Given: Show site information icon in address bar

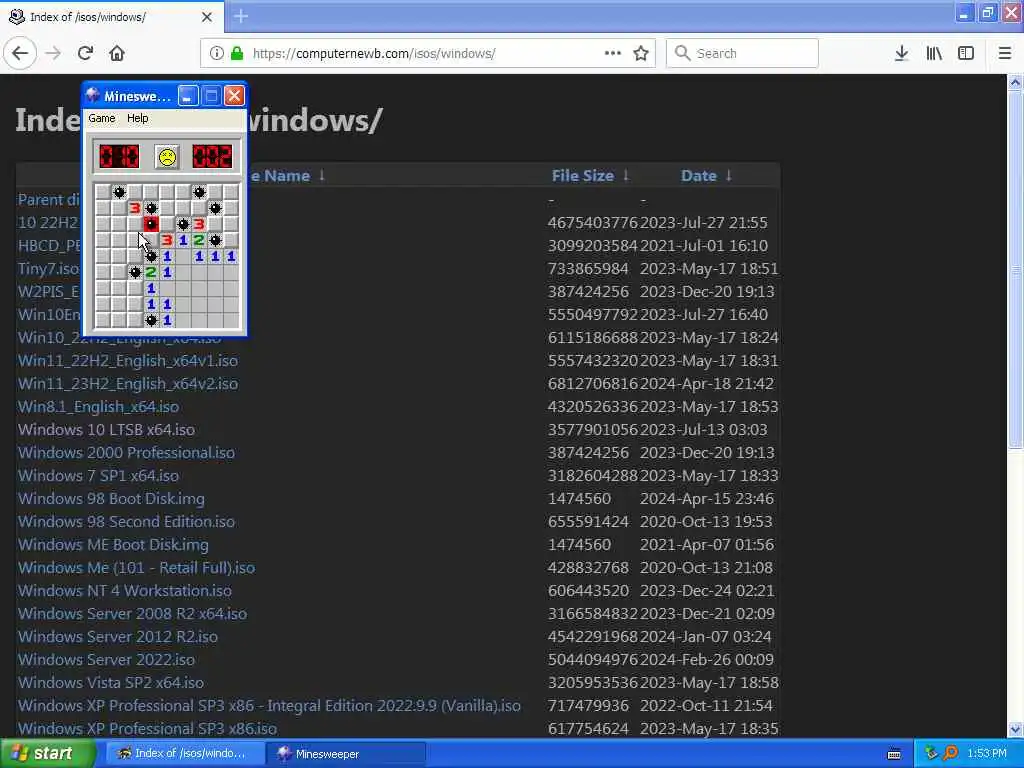Looking at the screenshot, I should coord(217,53).
